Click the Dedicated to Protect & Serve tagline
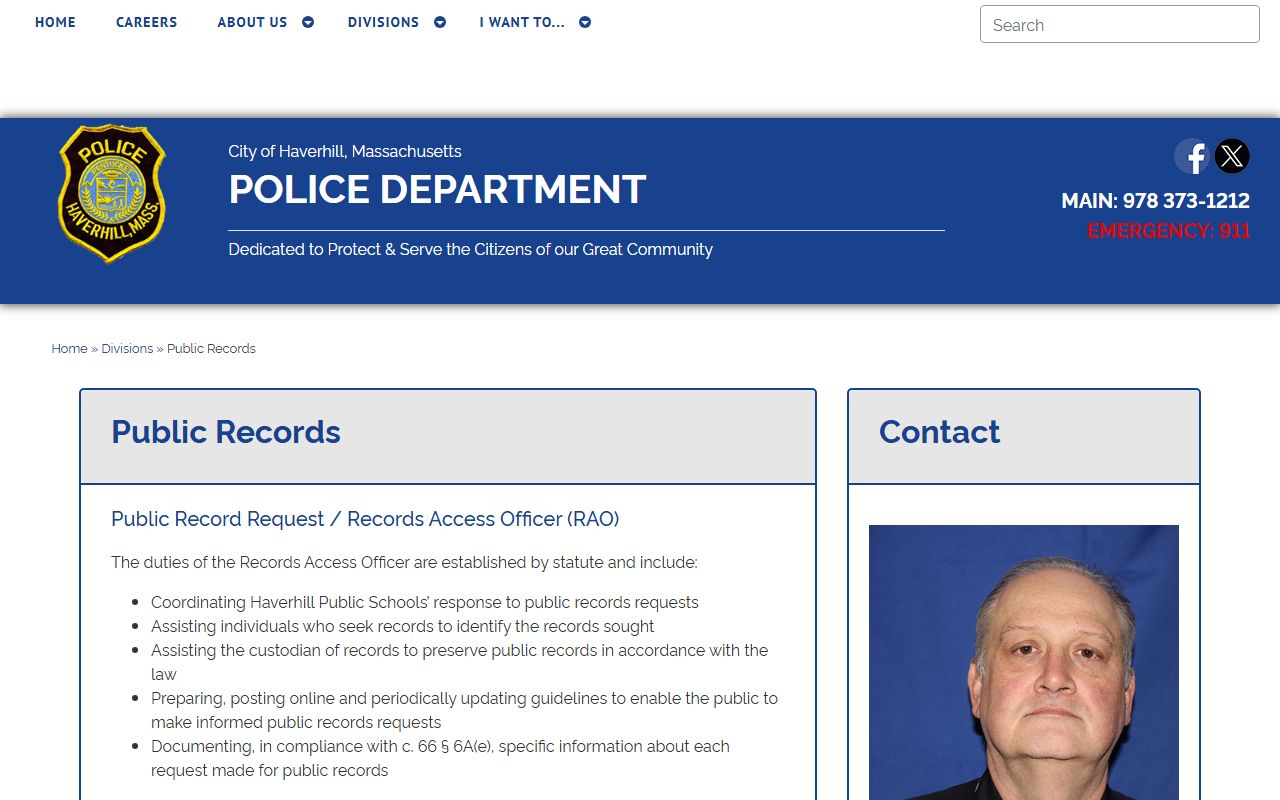The image size is (1280, 800). pyautogui.click(x=470, y=249)
